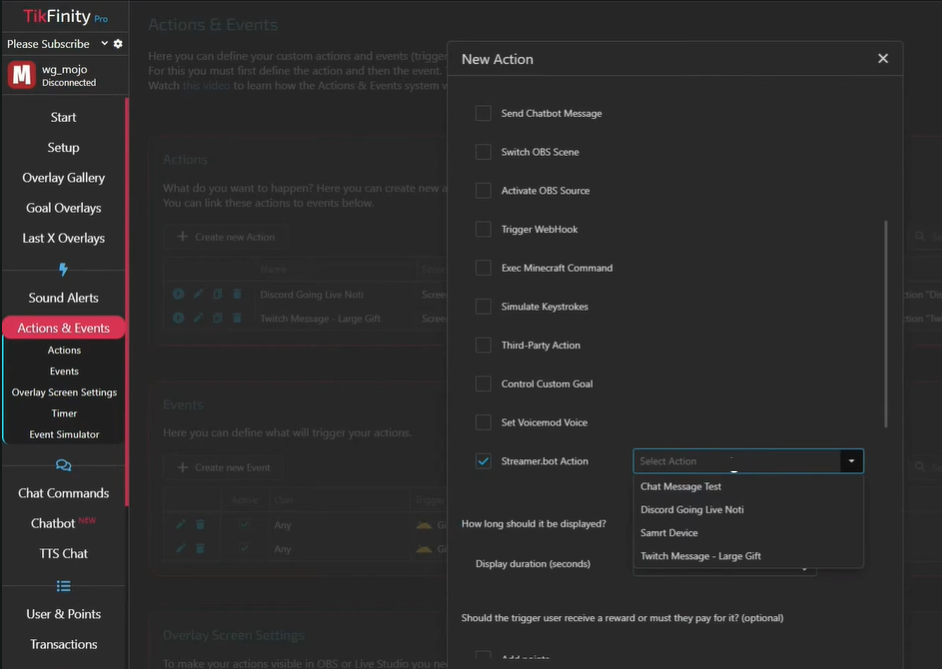Open Chat Commands via its speech bubble icon
The height and width of the screenshot is (669, 942).
(63, 464)
